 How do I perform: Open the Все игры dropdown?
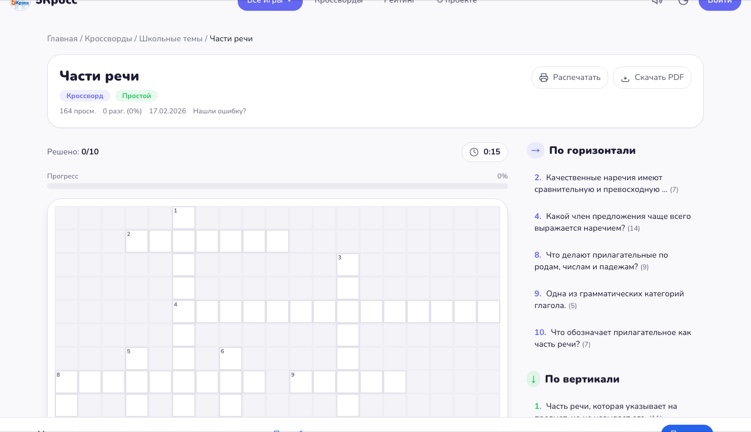click(270, 2)
